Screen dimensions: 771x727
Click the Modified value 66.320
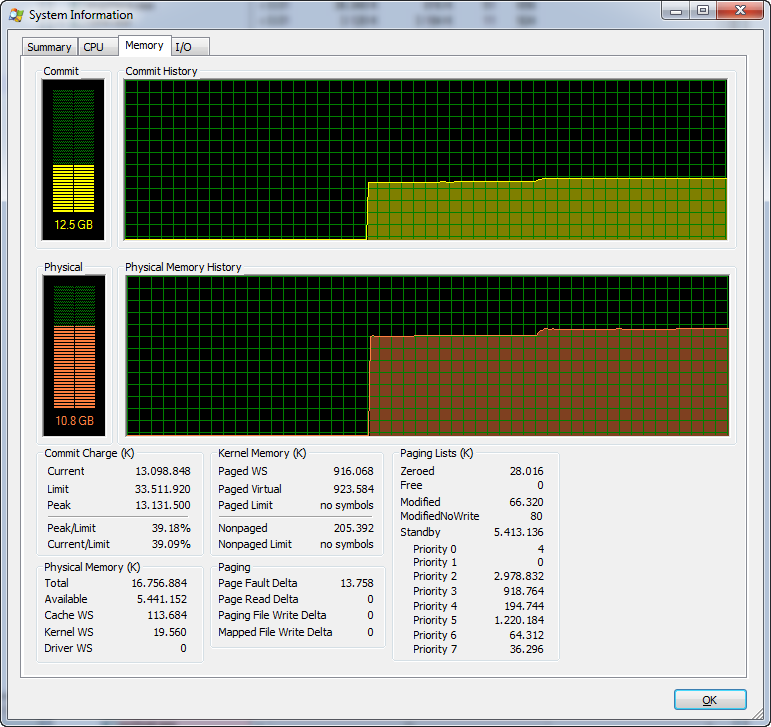(x=526, y=502)
